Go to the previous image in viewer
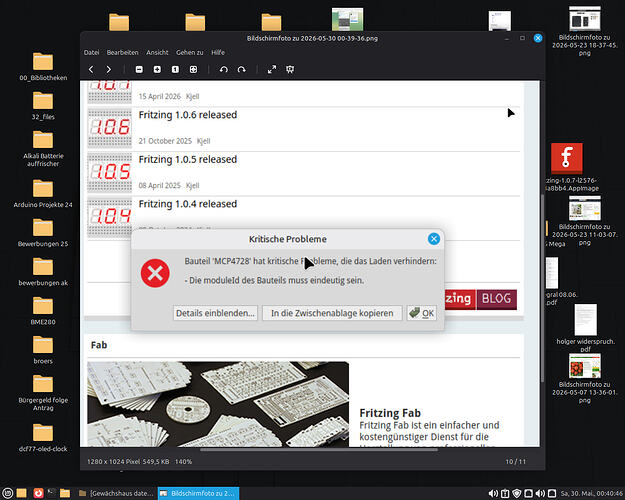The image size is (625, 500). tap(91, 69)
